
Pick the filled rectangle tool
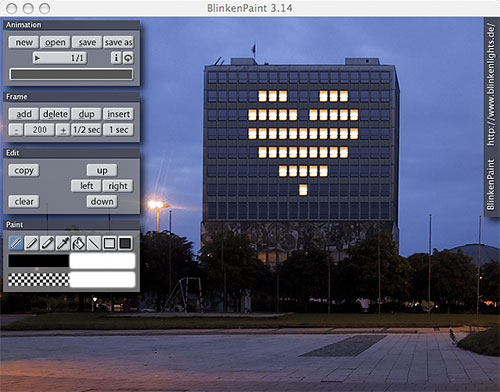[125, 243]
